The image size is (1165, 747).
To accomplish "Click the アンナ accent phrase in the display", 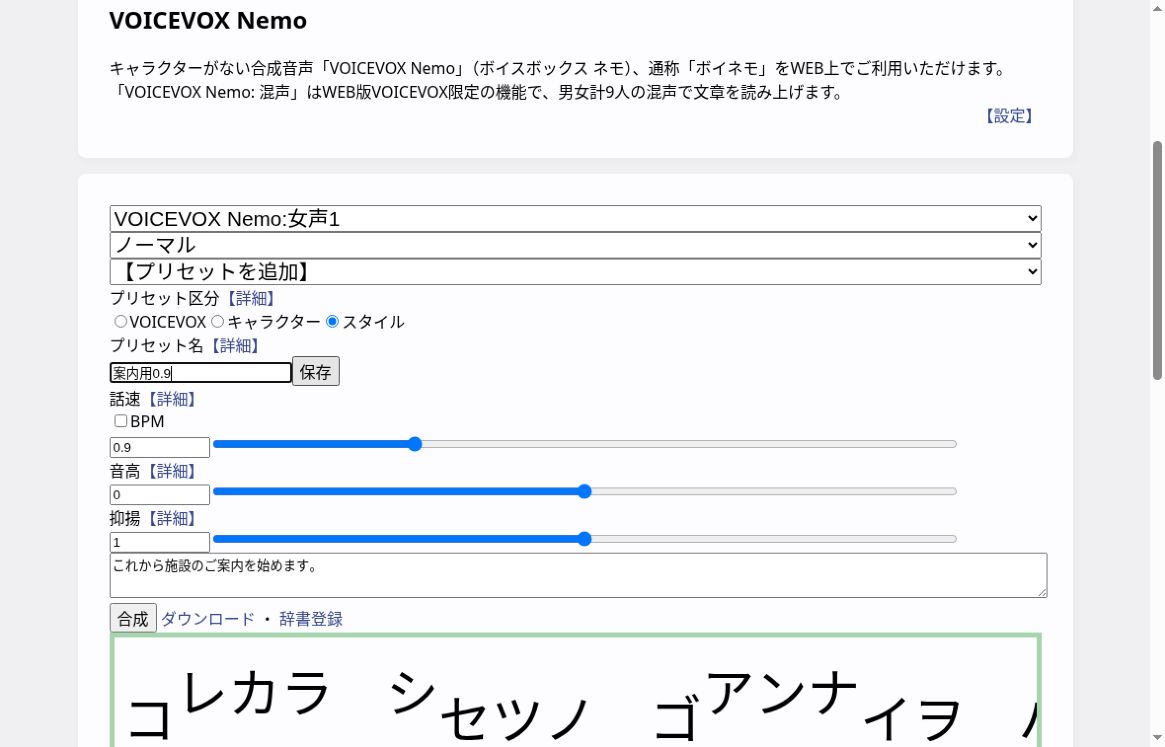I will point(782,692).
